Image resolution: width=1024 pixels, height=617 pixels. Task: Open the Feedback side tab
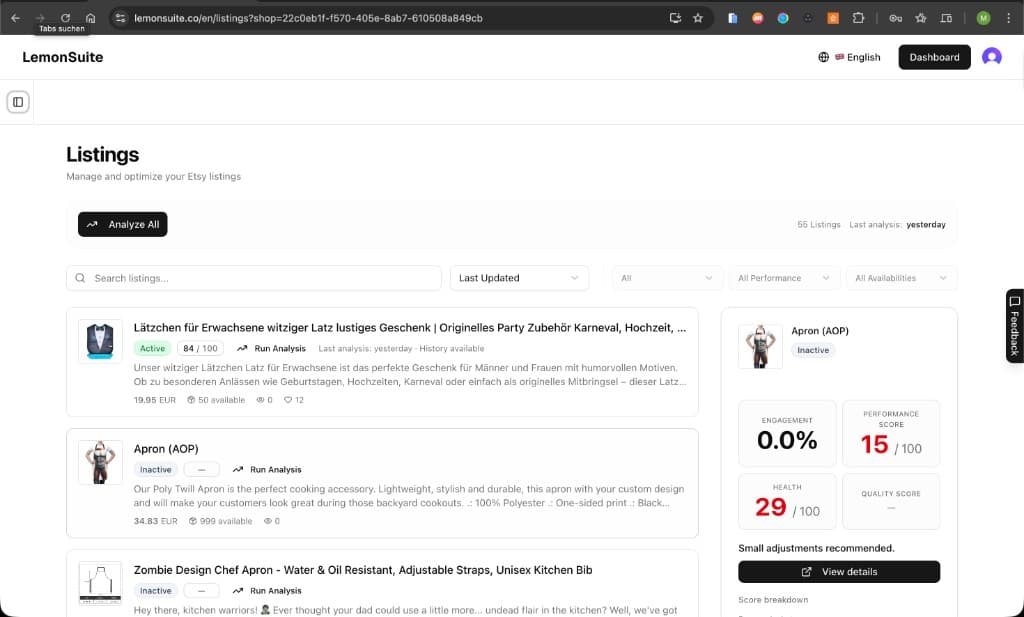pos(1014,326)
